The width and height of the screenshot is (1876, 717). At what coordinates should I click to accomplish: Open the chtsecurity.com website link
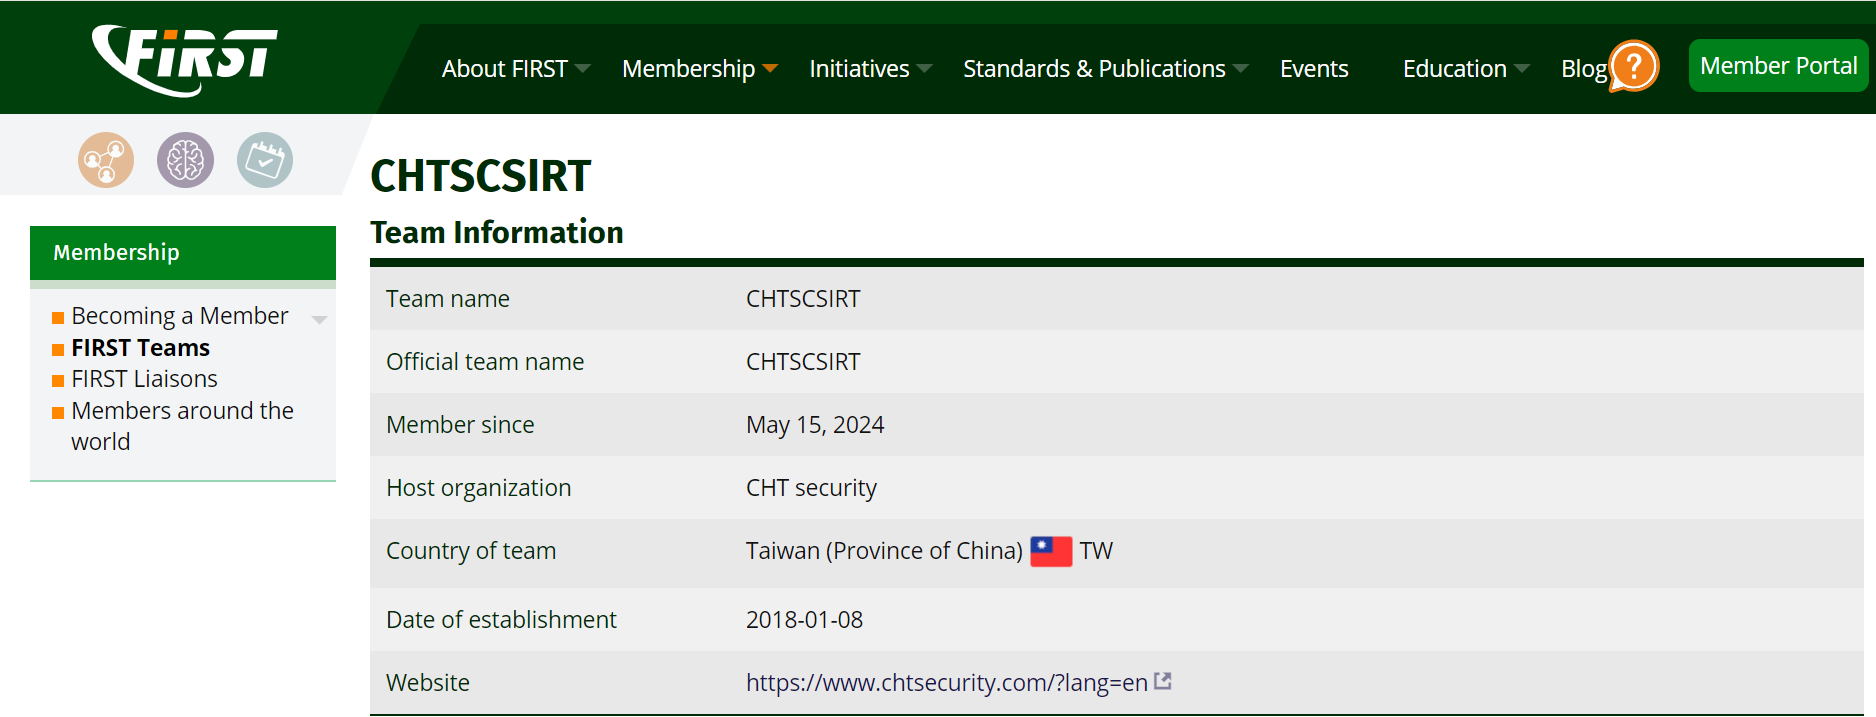pyautogui.click(x=947, y=683)
